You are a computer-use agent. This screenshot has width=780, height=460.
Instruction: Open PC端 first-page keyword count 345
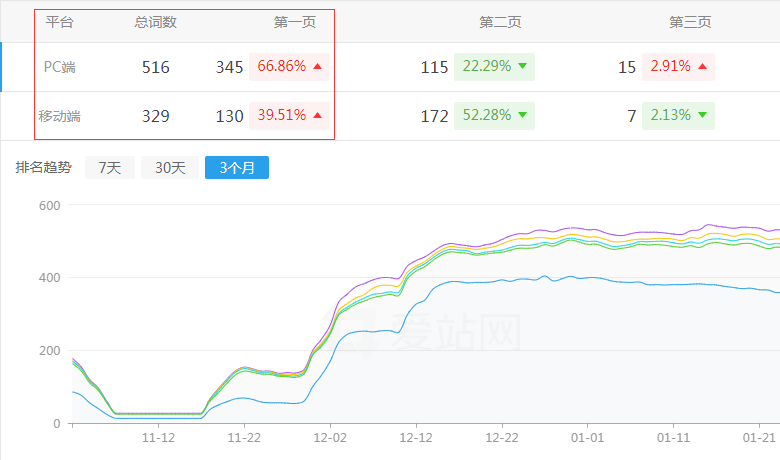point(229,67)
